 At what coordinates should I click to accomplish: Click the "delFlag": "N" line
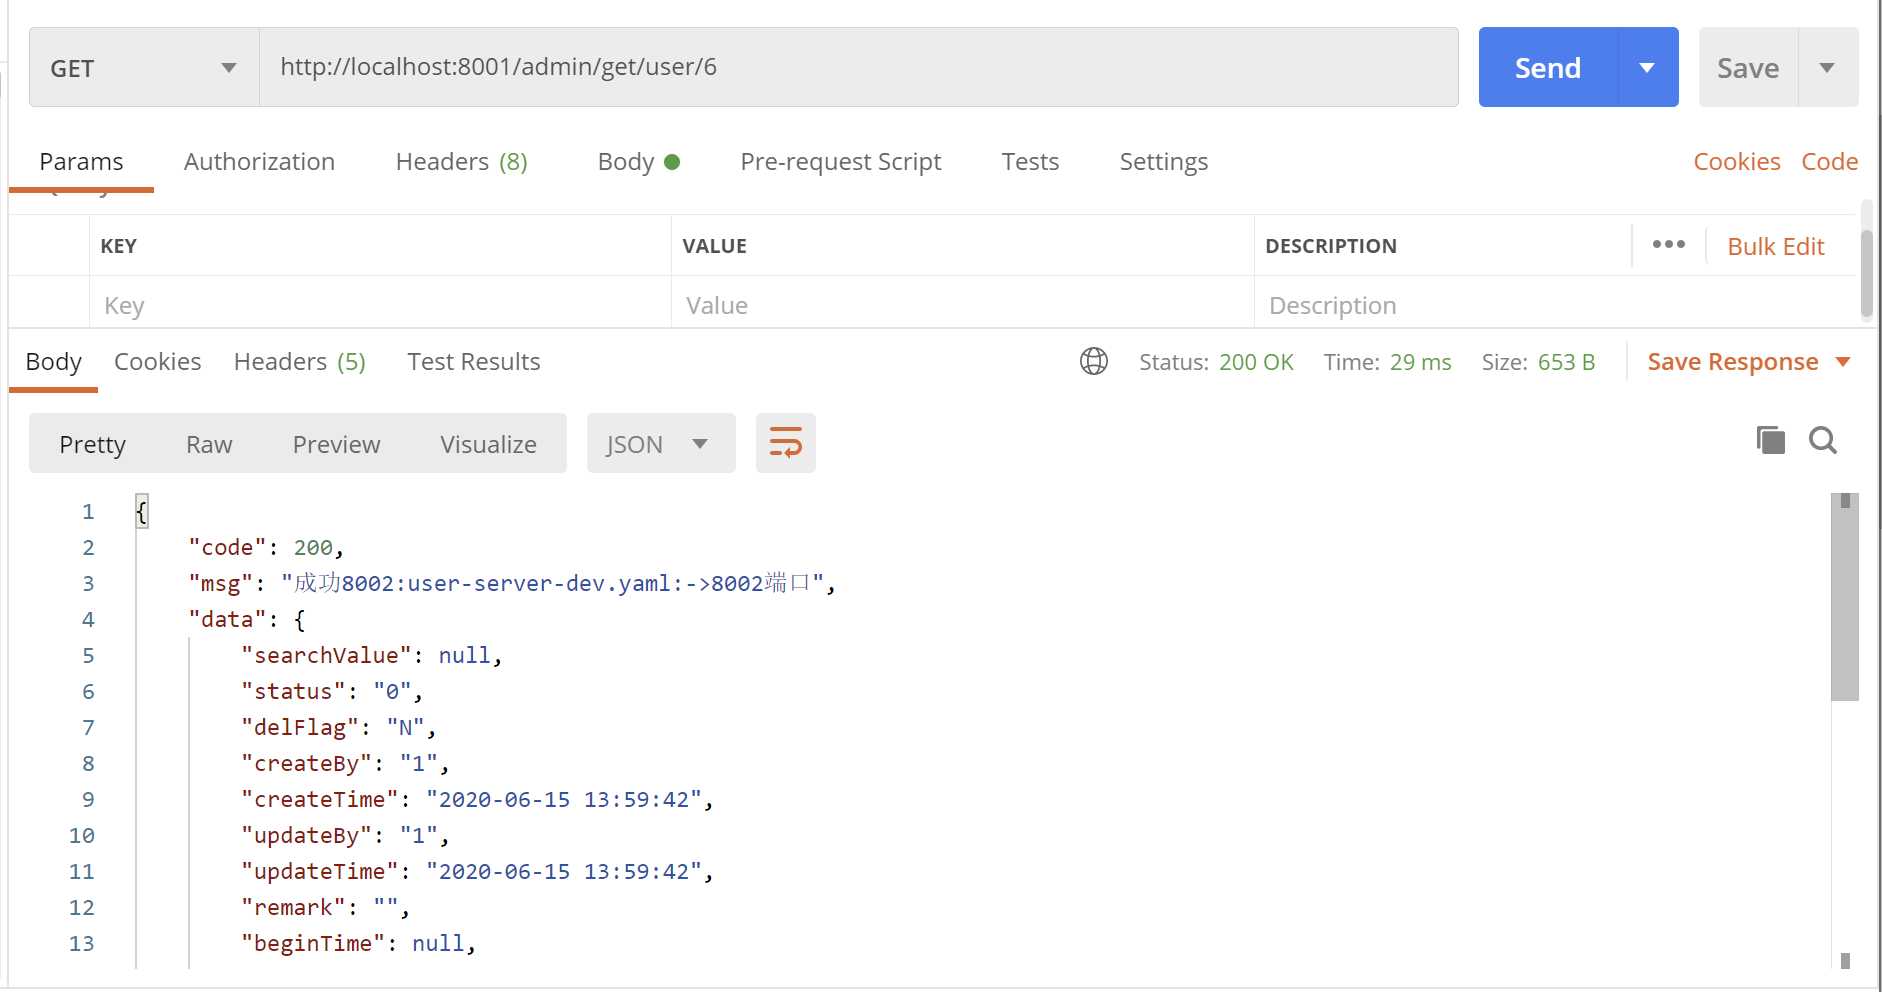[x=338, y=728]
